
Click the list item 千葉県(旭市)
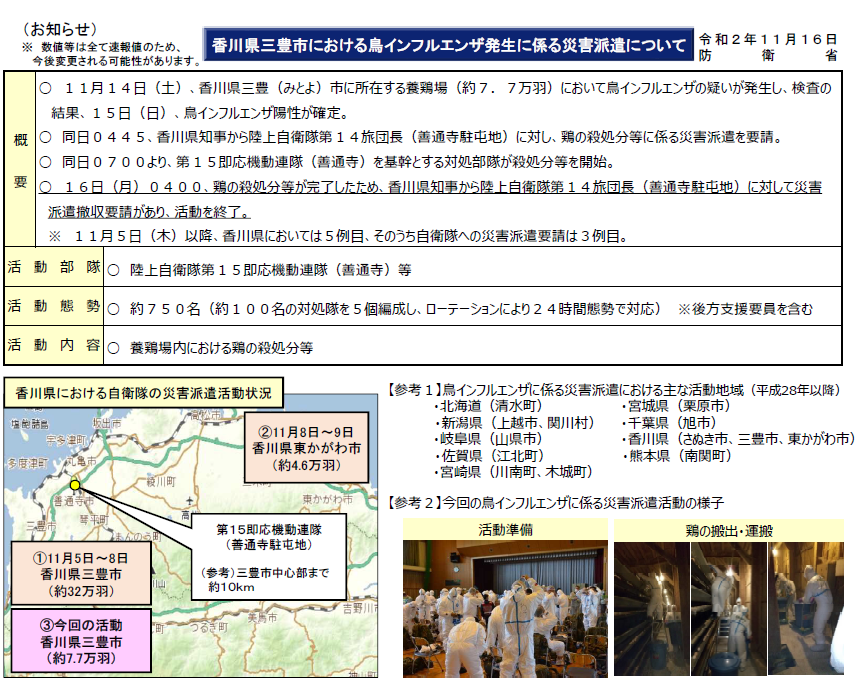tap(670, 423)
